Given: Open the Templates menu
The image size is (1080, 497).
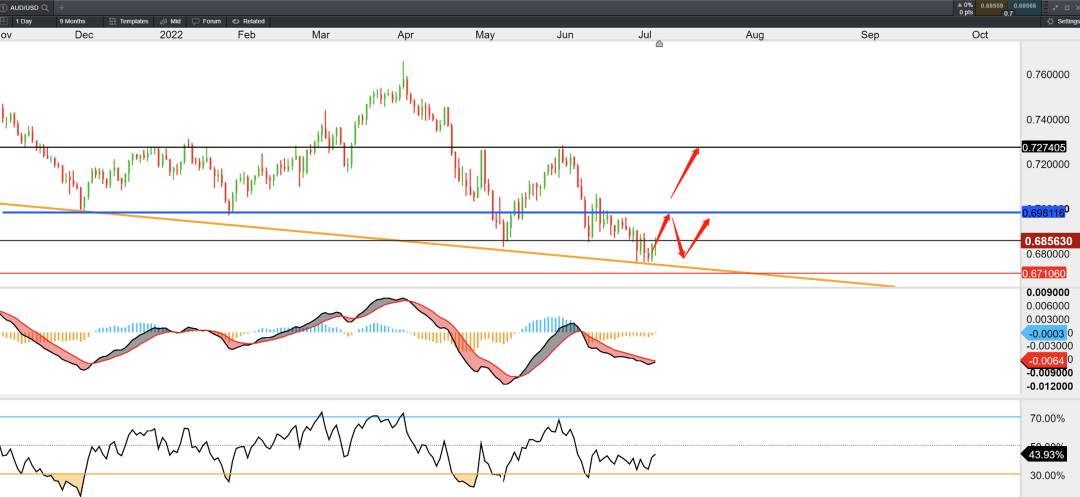Looking at the screenshot, I should 129,21.
